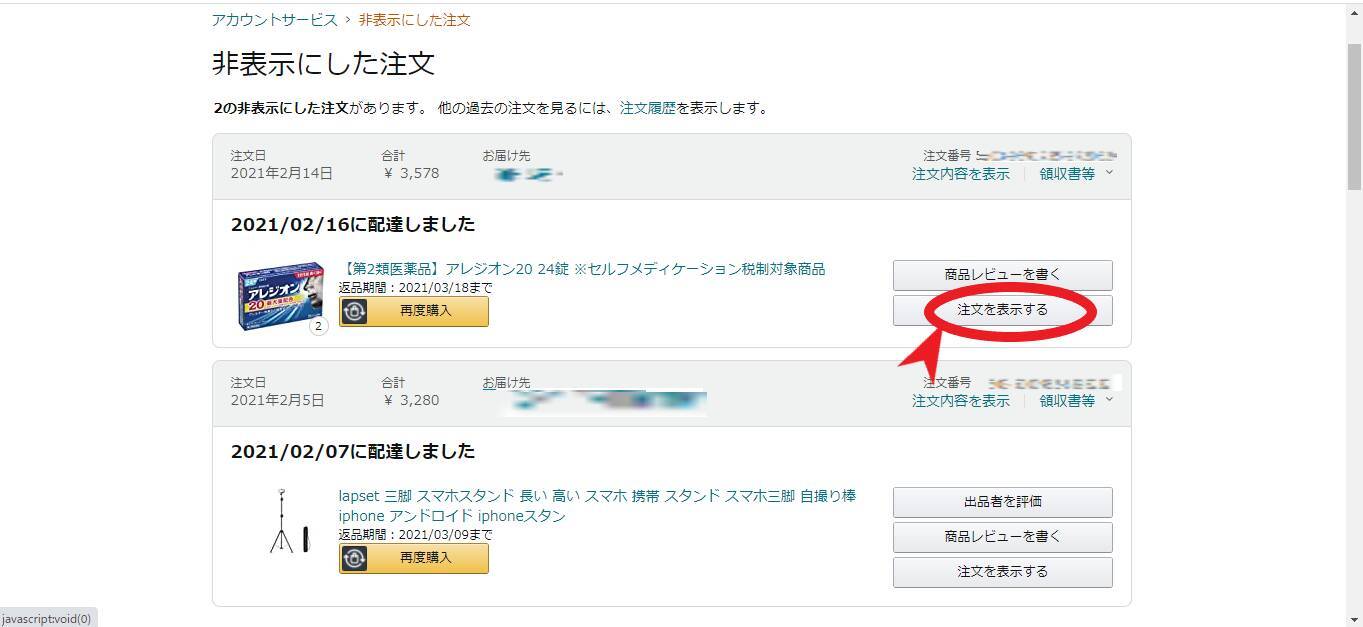Open アカウントサービス breadcrumb link
The height and width of the screenshot is (627, 1363).
pyautogui.click(x=274, y=20)
